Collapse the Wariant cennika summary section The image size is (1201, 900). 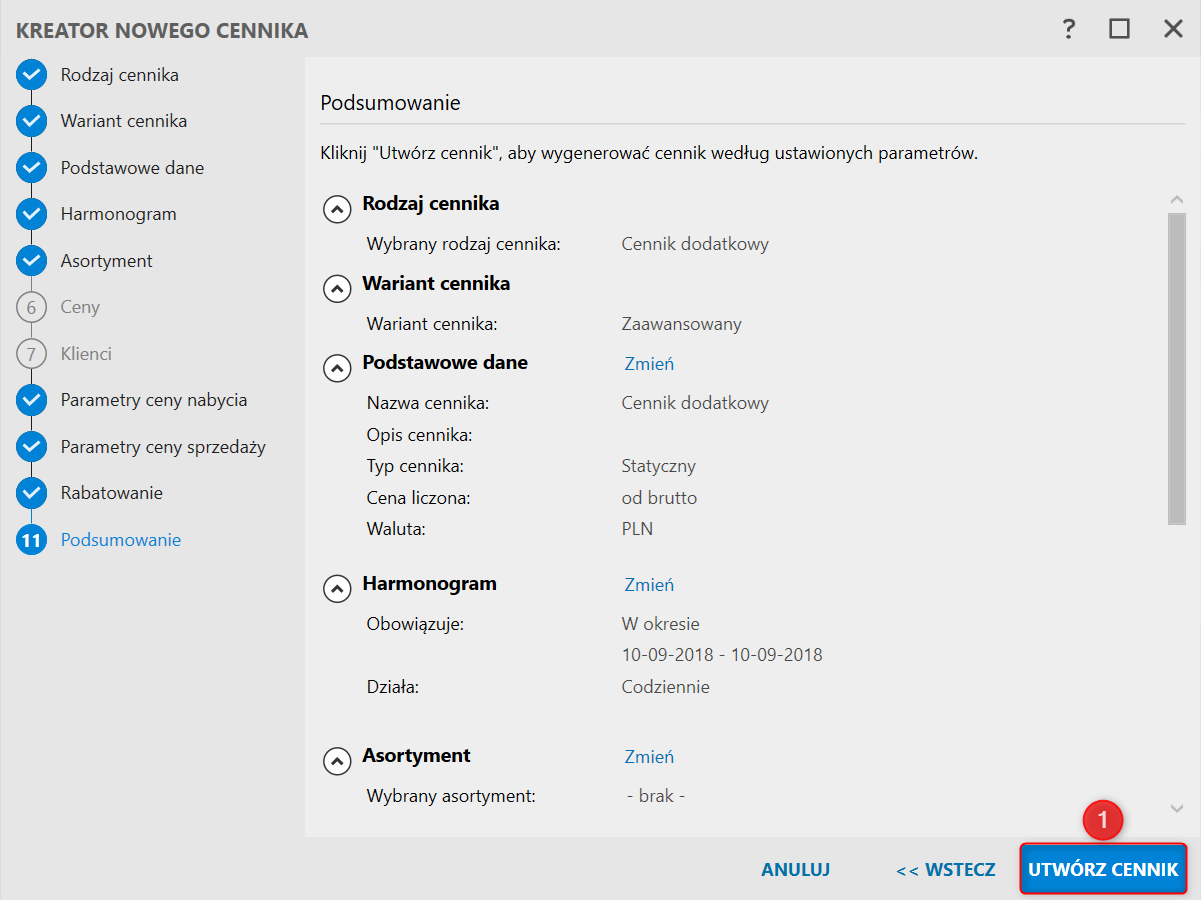click(337, 289)
